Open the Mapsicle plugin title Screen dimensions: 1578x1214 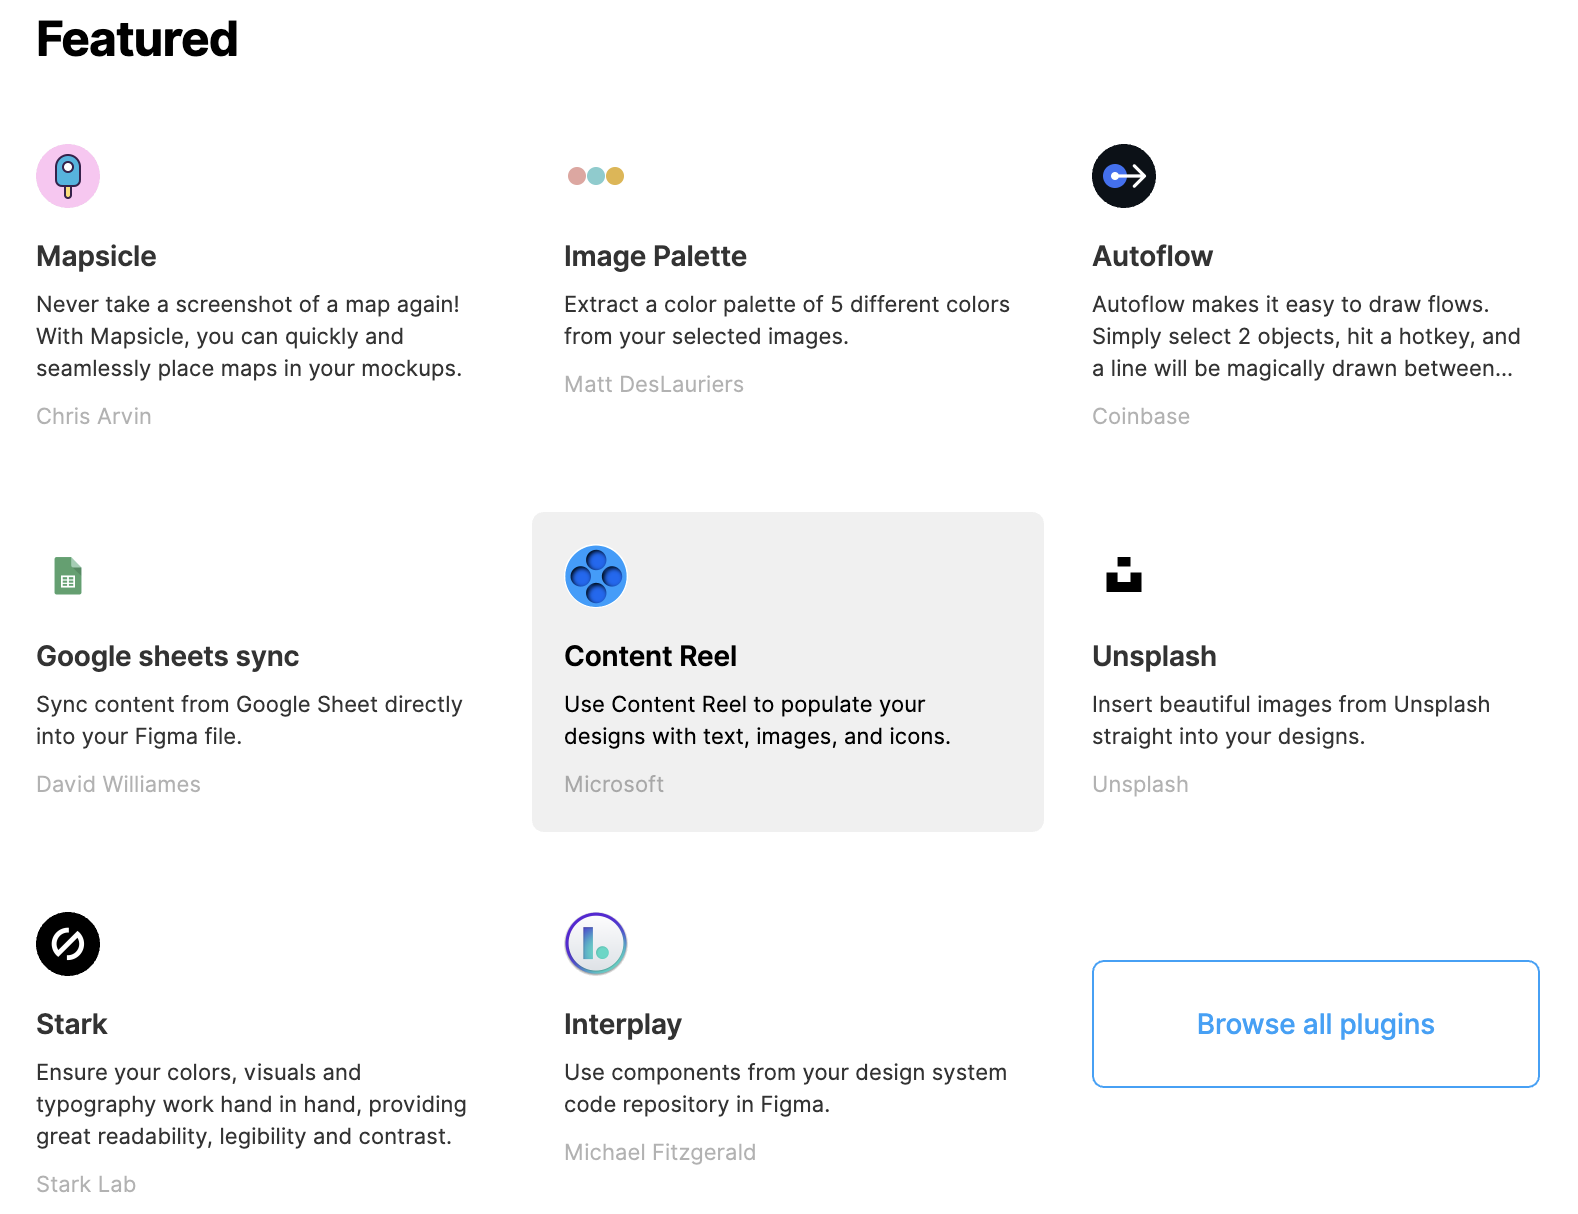(x=96, y=256)
